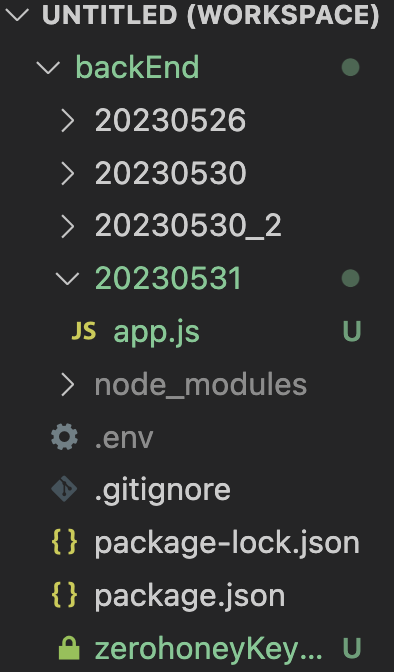Collapse the backEnd folder chevron
394x672 pixels.
(48, 67)
